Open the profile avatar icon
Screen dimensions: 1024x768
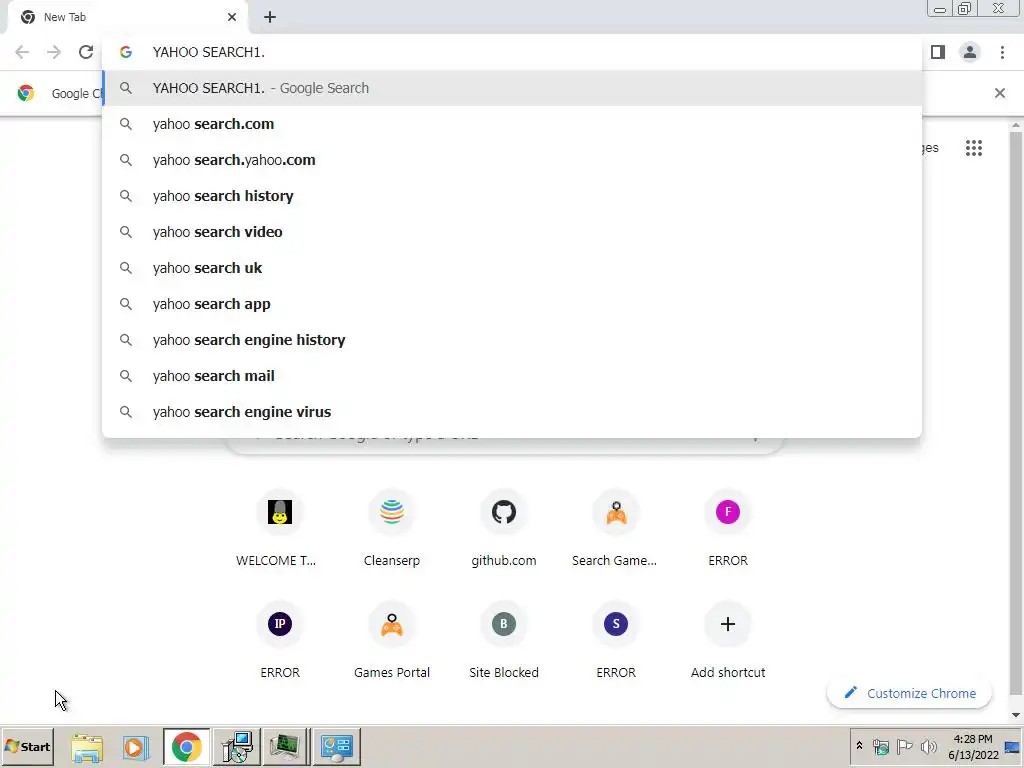970,52
